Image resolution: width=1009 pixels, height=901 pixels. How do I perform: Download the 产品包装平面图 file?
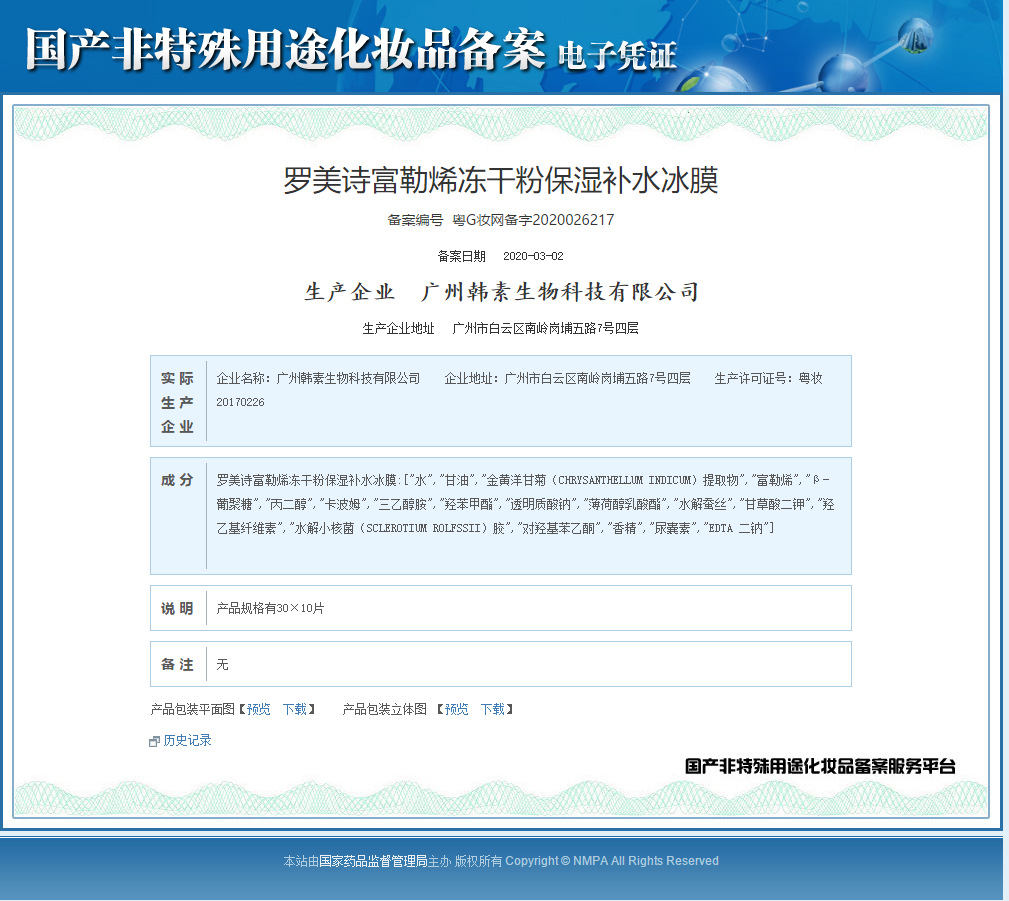tap(295, 709)
